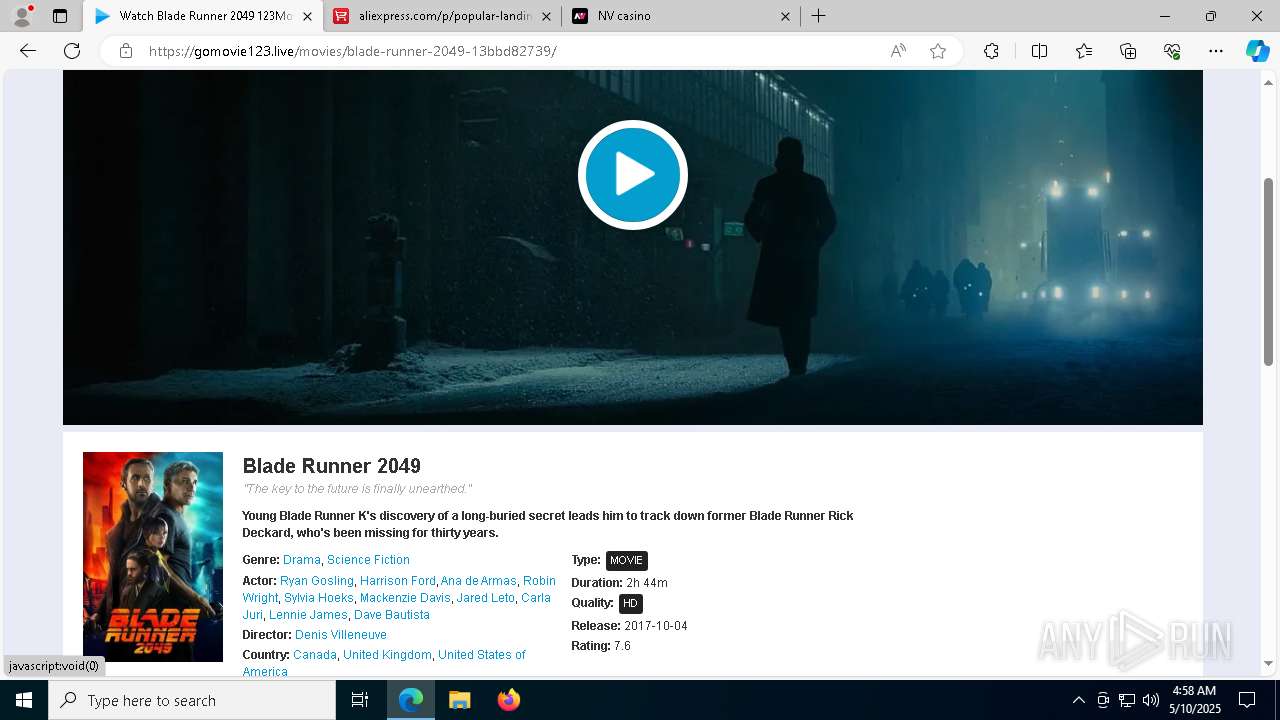The image size is (1280, 720).
Task: Open actor Ryan Gosling link
Action: tap(317, 581)
